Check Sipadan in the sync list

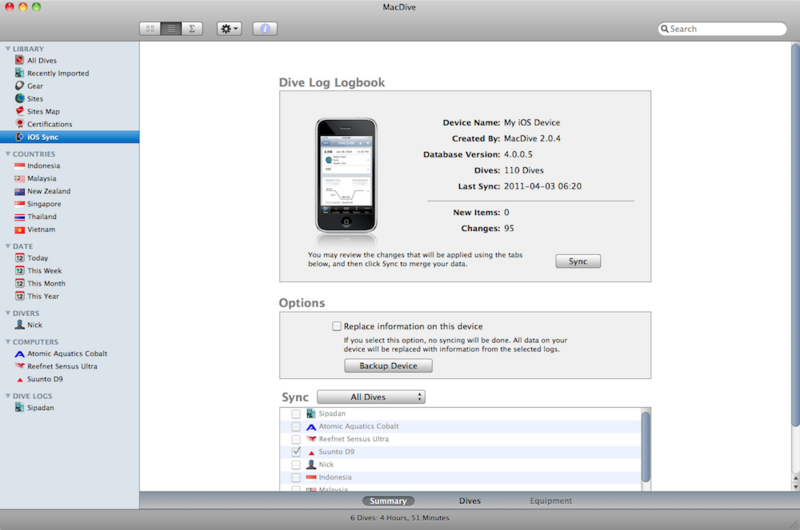(x=296, y=414)
